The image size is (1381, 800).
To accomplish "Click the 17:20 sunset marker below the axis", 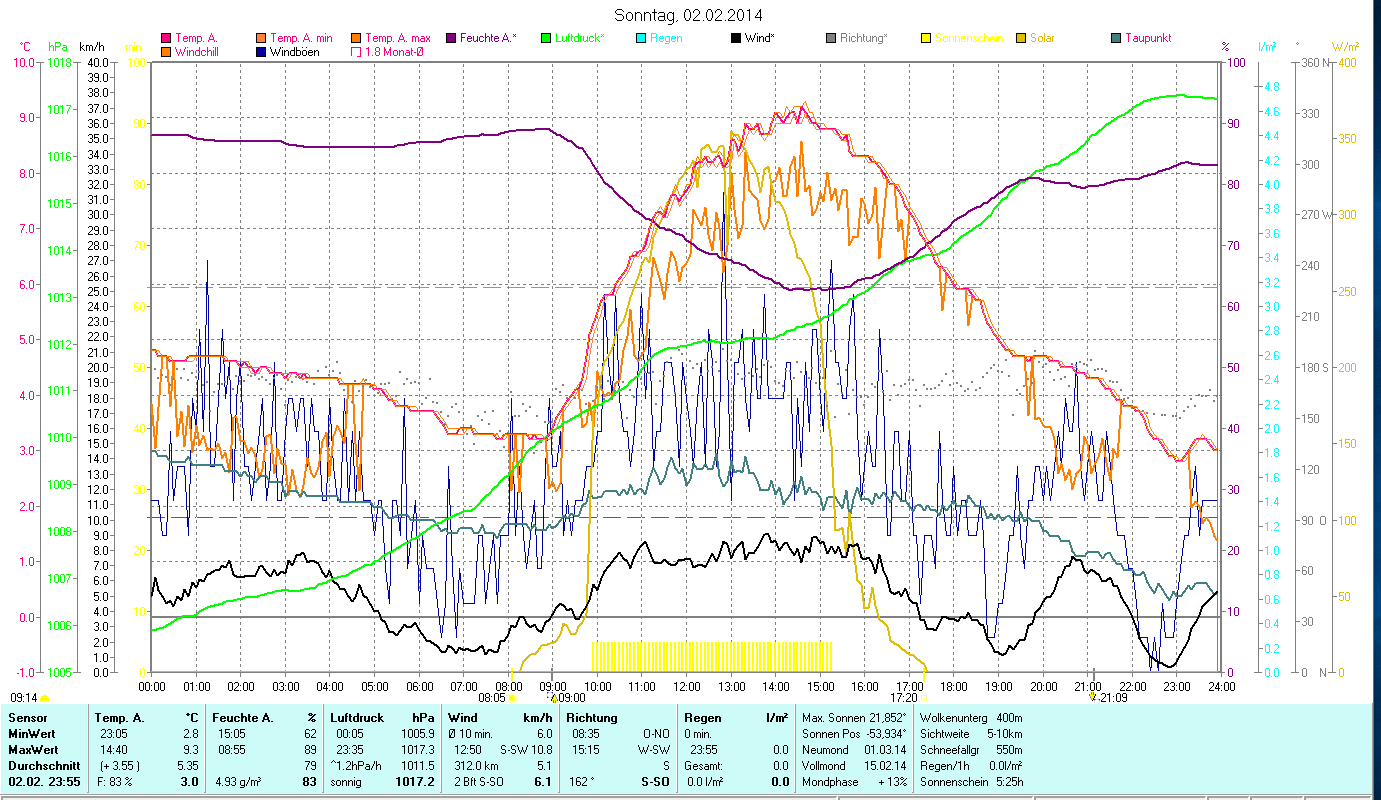I will [904, 697].
